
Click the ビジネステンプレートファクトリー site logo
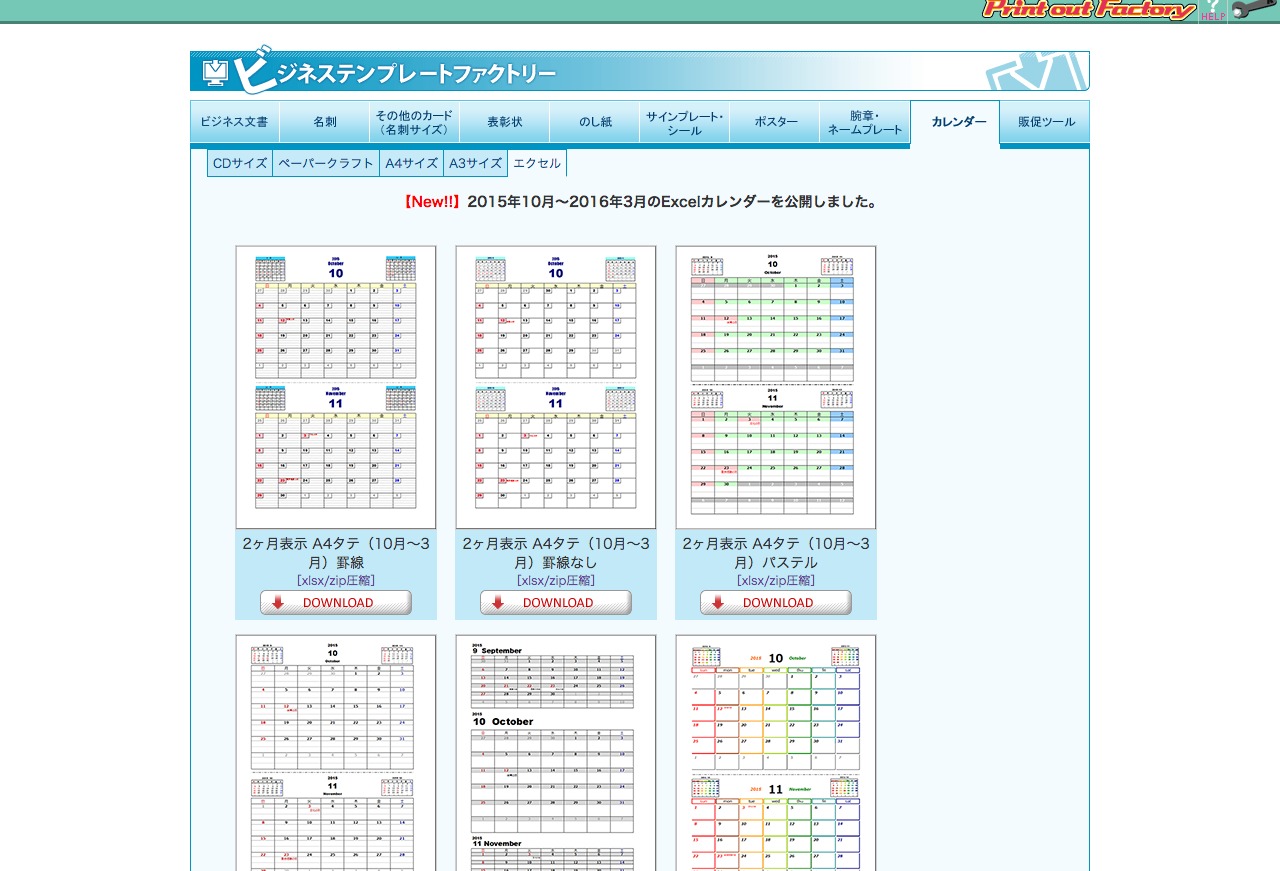point(380,72)
